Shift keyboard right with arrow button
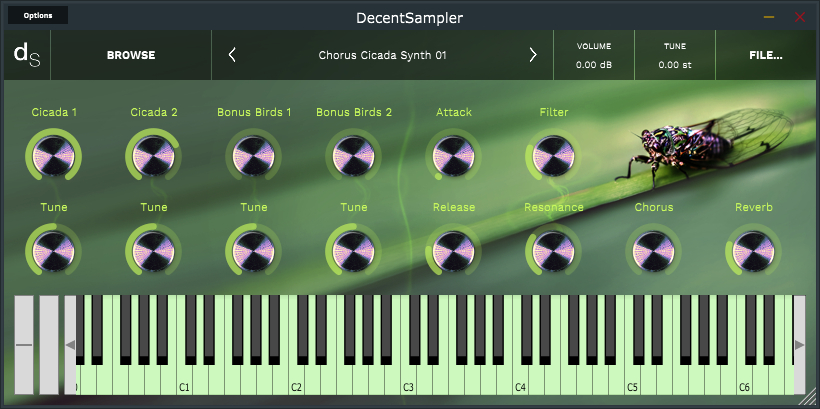The image size is (820, 409). coord(800,345)
